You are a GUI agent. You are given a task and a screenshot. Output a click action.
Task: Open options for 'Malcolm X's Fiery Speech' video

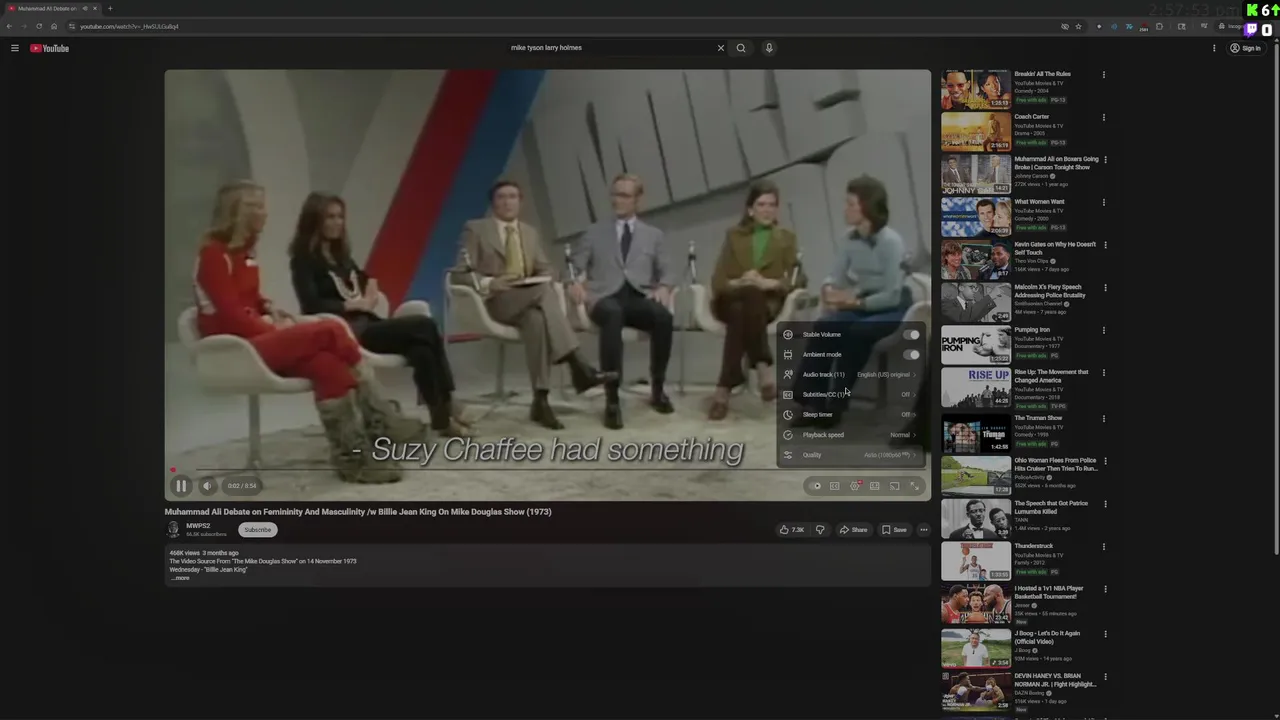coord(1104,288)
